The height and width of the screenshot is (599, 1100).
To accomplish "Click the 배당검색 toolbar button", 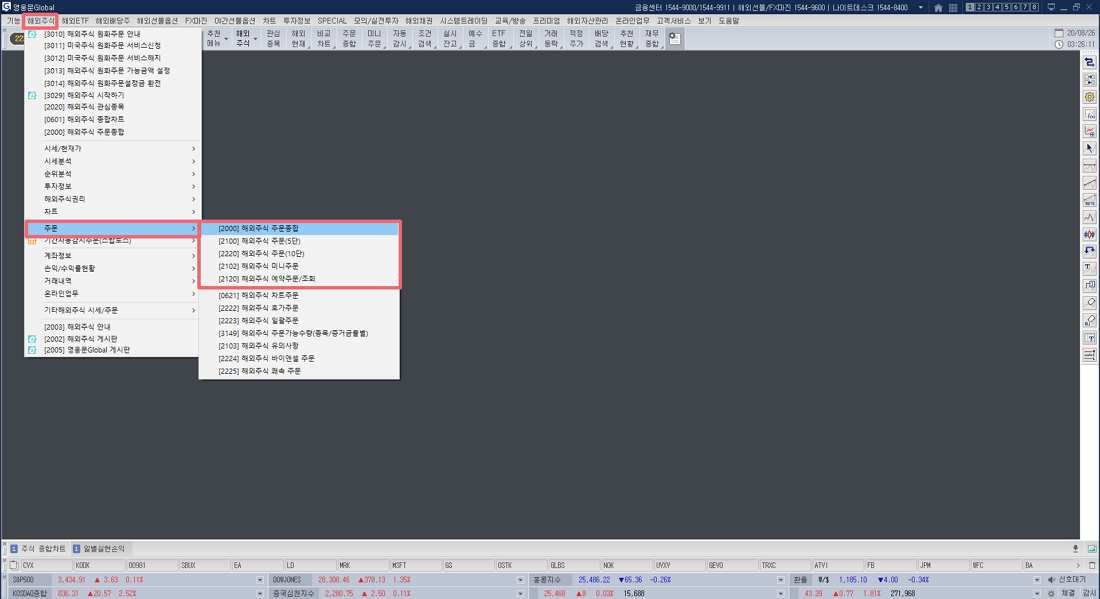I will 602,39.
